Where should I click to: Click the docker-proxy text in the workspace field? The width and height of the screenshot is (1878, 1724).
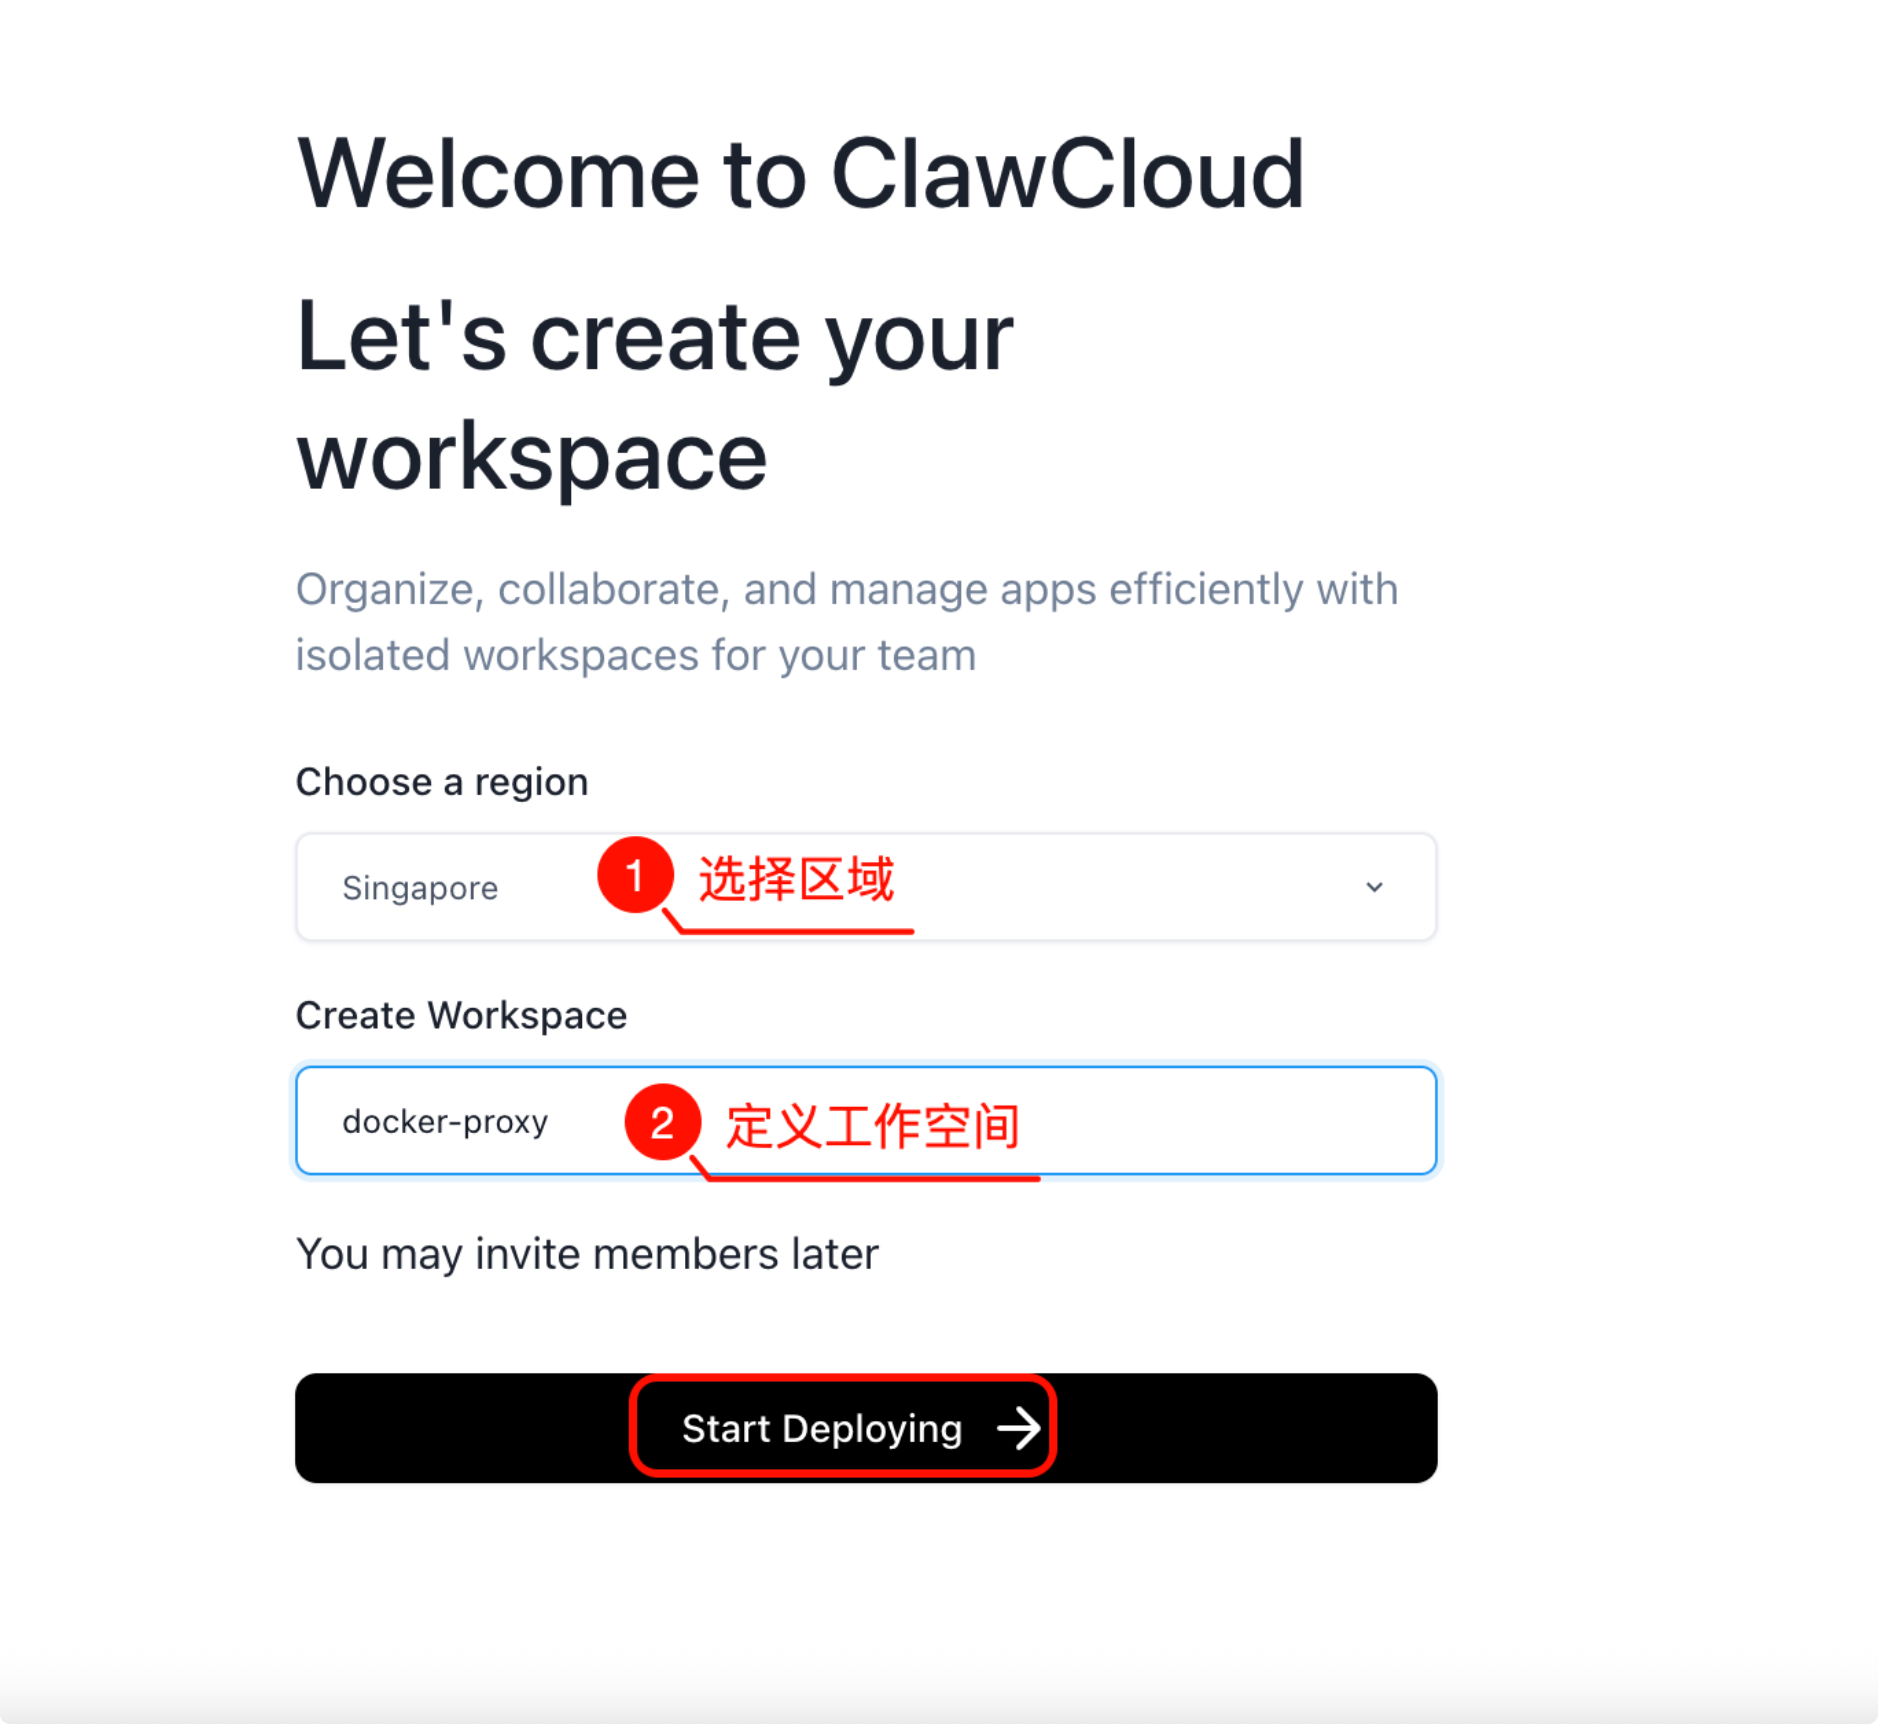(445, 1122)
